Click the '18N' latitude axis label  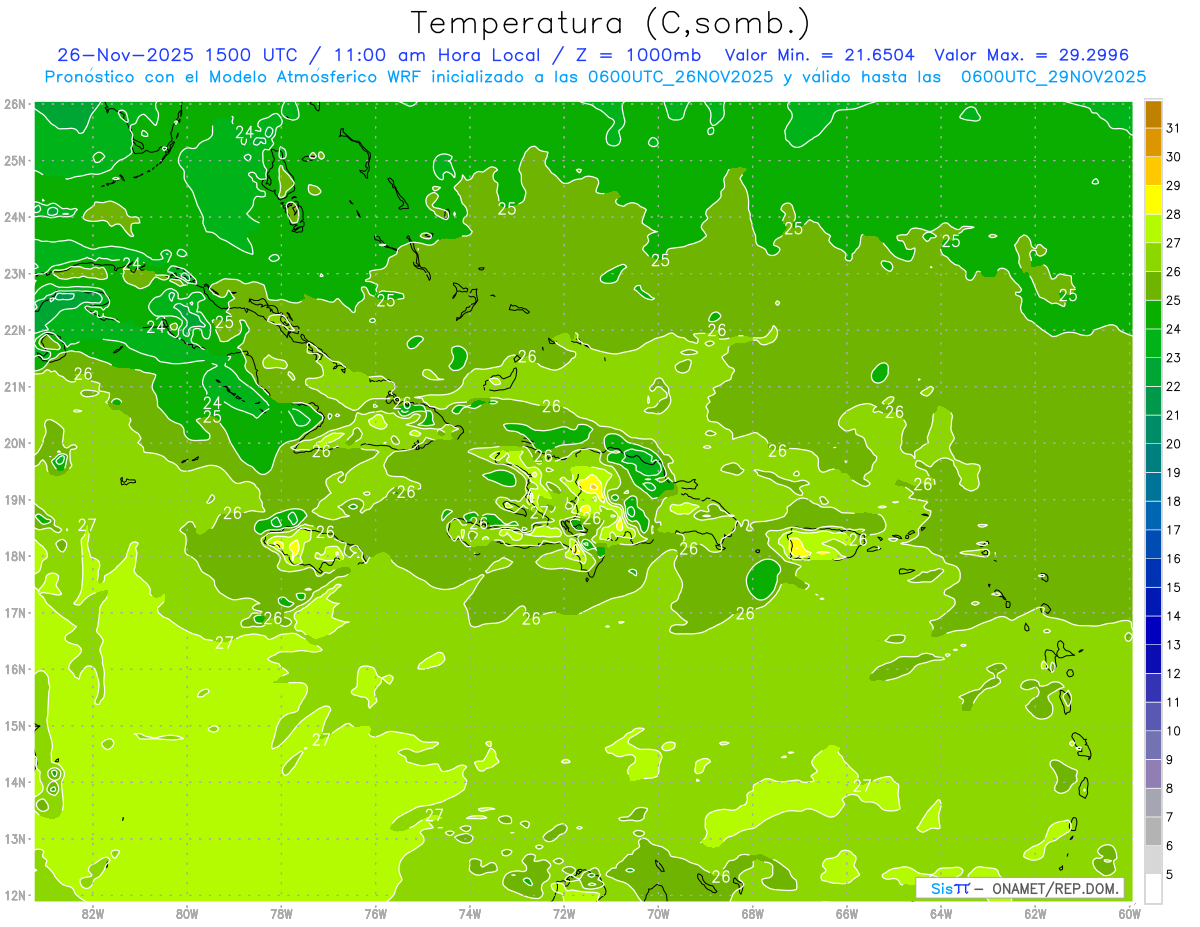tap(14, 556)
